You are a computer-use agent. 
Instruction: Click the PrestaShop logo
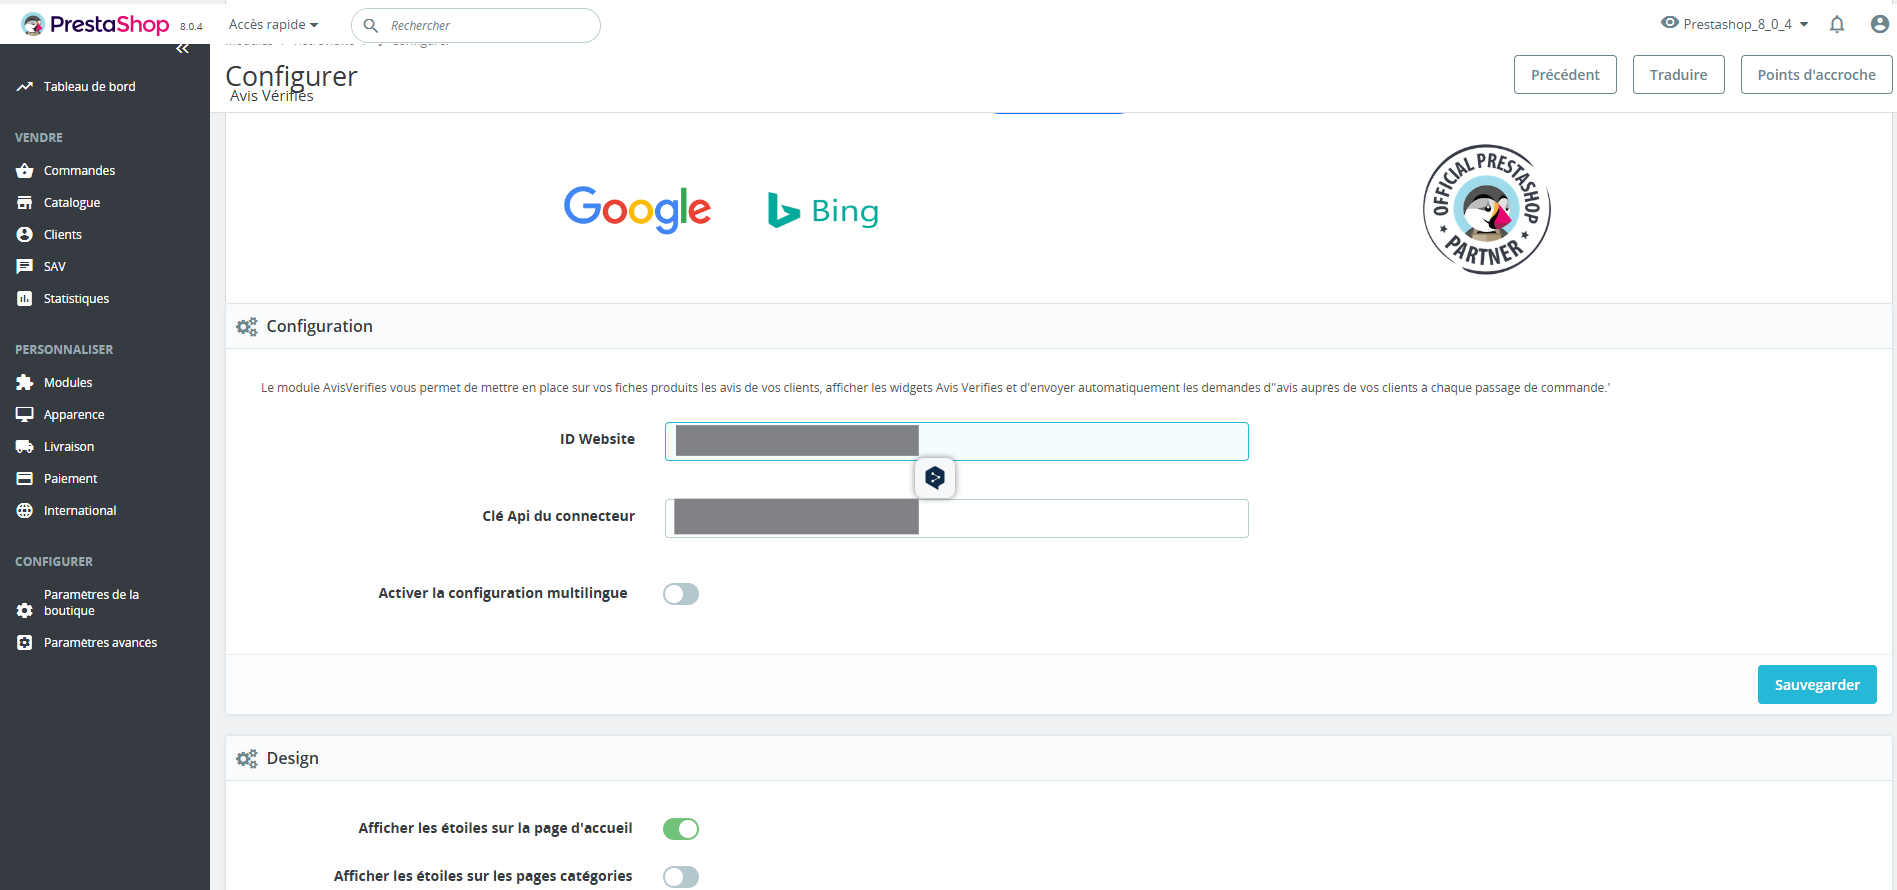pos(96,25)
